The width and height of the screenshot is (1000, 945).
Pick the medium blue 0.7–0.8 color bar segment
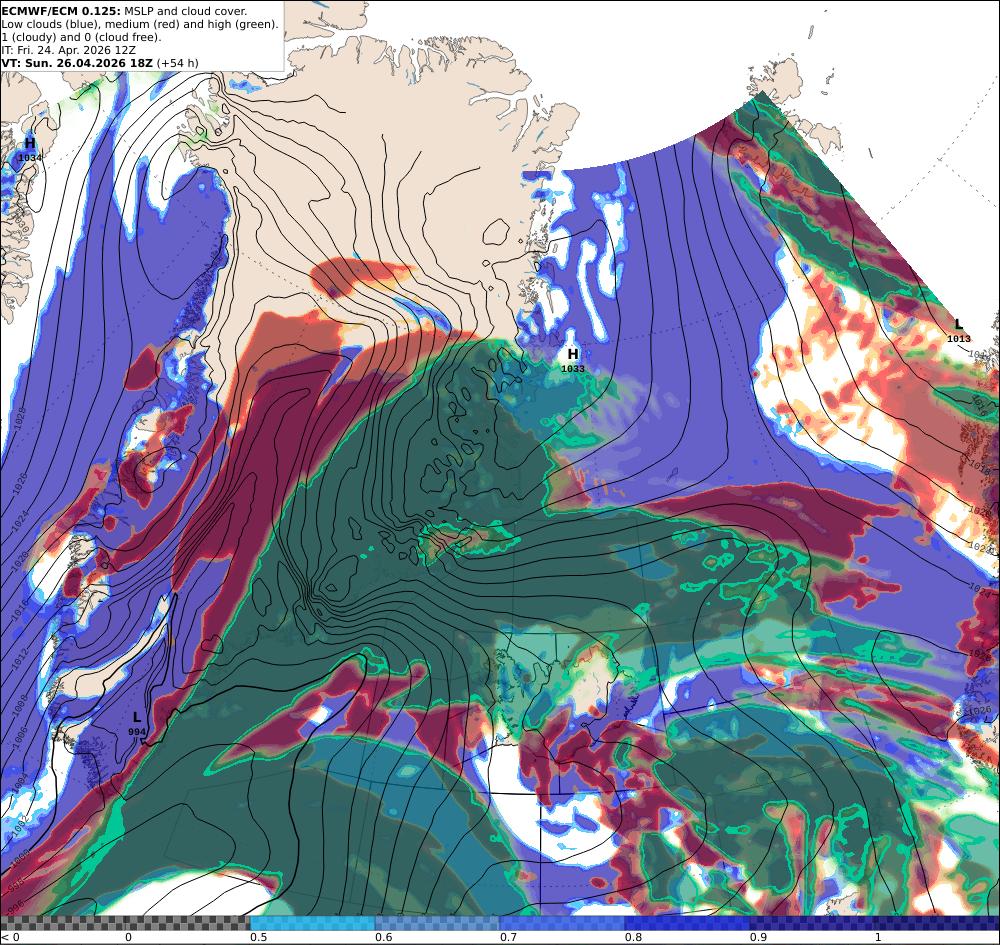coord(562,923)
